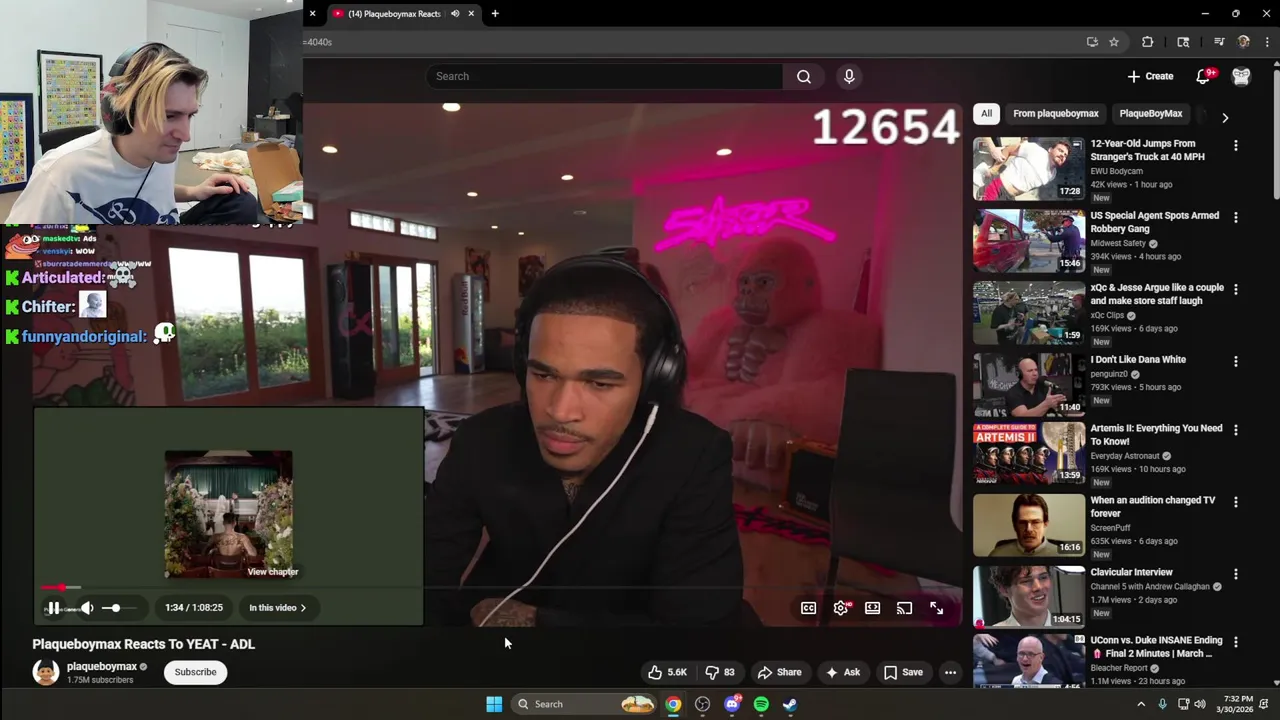Open more actions ellipsis below video
This screenshot has height=720, width=1280.
pyautogui.click(x=951, y=673)
